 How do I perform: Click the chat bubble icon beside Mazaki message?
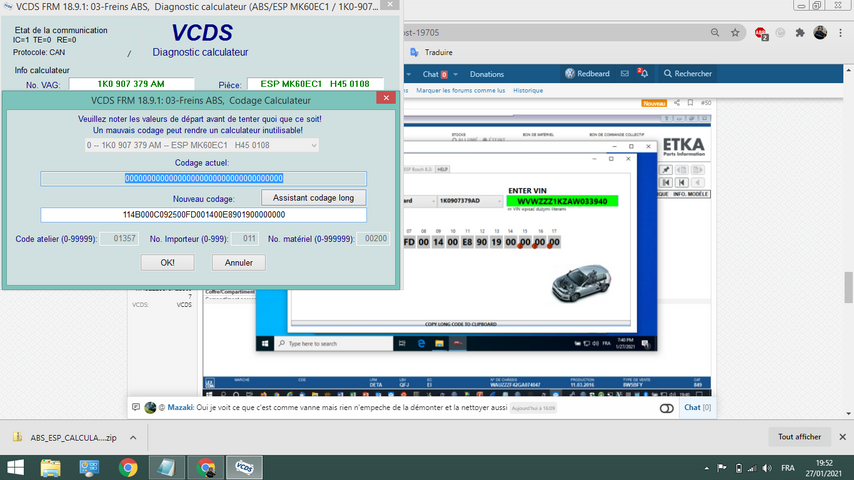(136, 408)
